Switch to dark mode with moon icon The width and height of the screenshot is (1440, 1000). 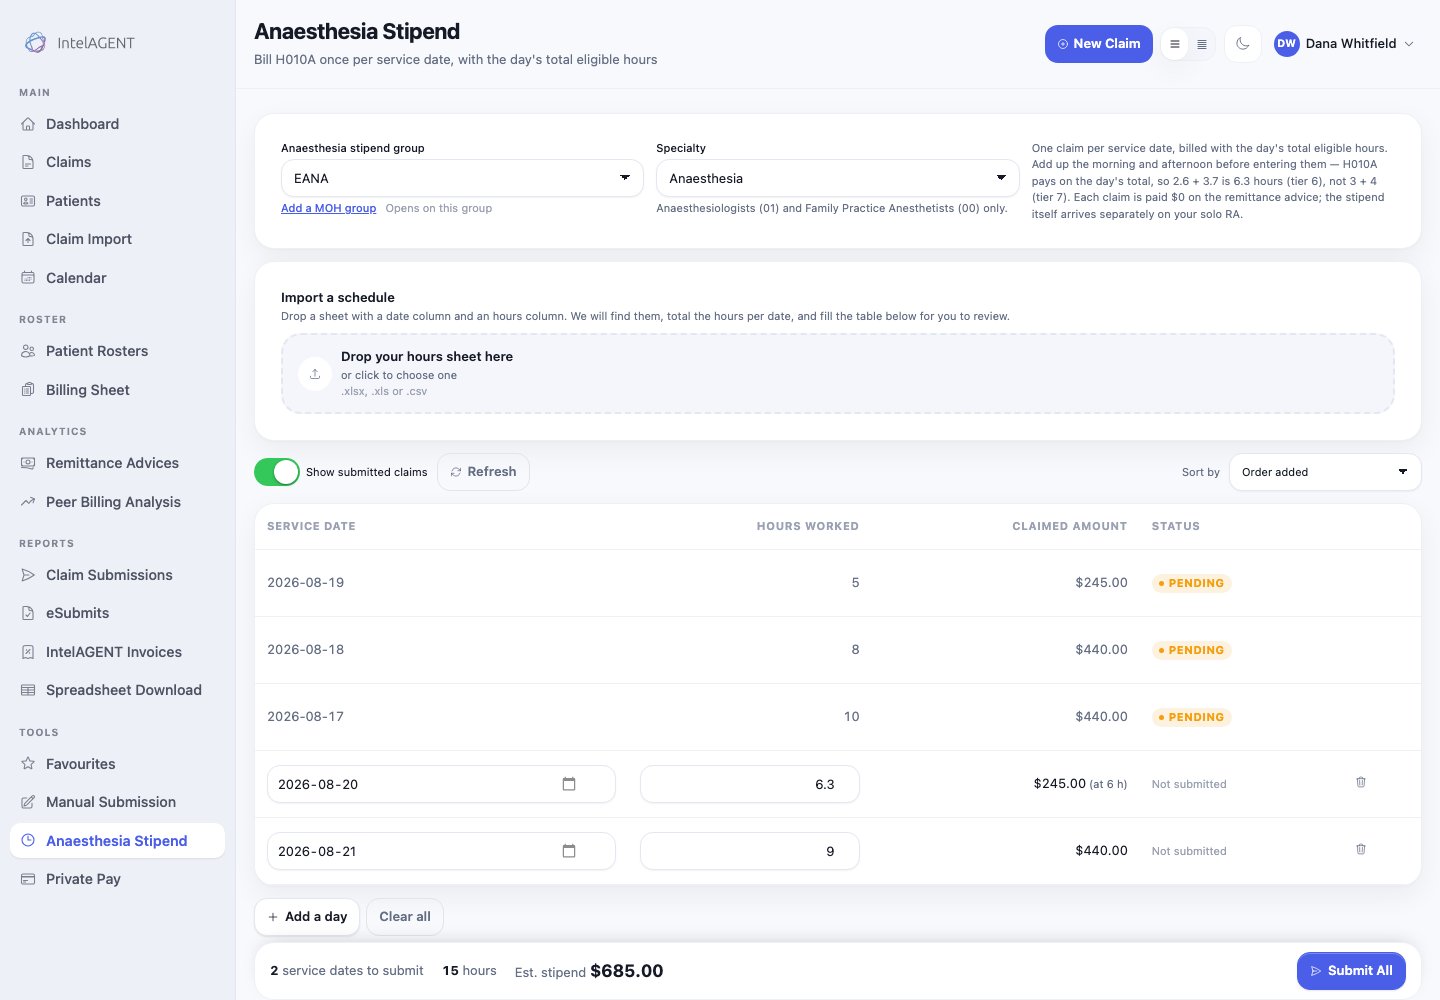pyautogui.click(x=1242, y=44)
